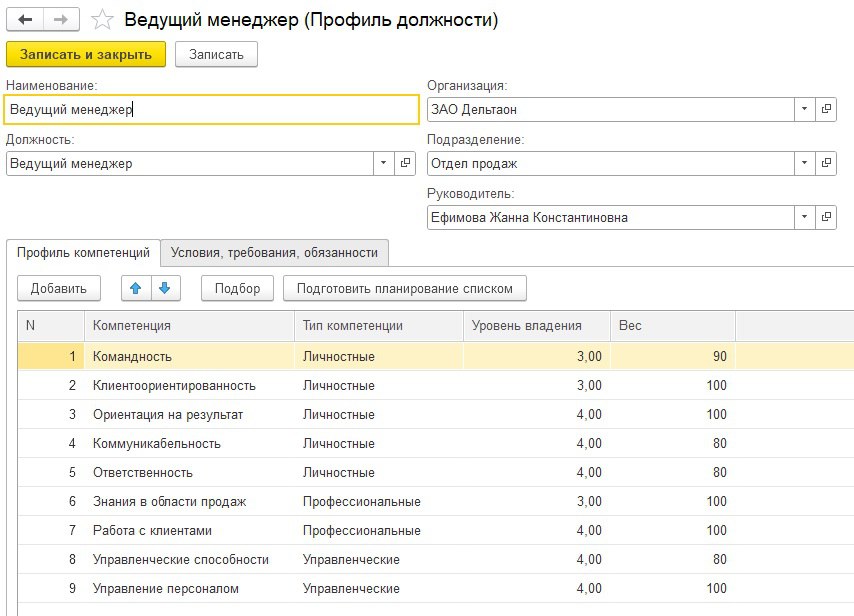The width and height of the screenshot is (854, 616).
Task: Expand the Руководитель dropdown list
Action: tap(806, 217)
